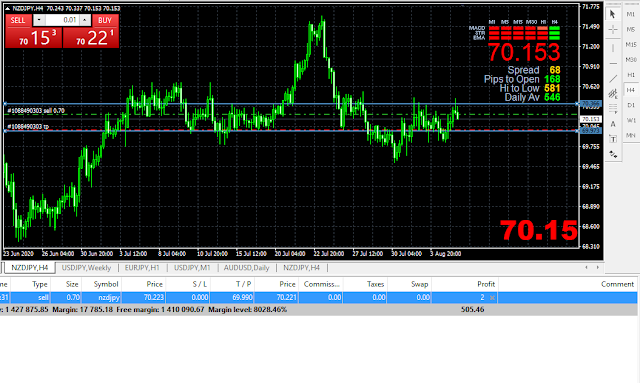Image resolution: width=640 pixels, height=383 pixels.
Task: Select the 70.221 current price cell
Action: point(276,297)
